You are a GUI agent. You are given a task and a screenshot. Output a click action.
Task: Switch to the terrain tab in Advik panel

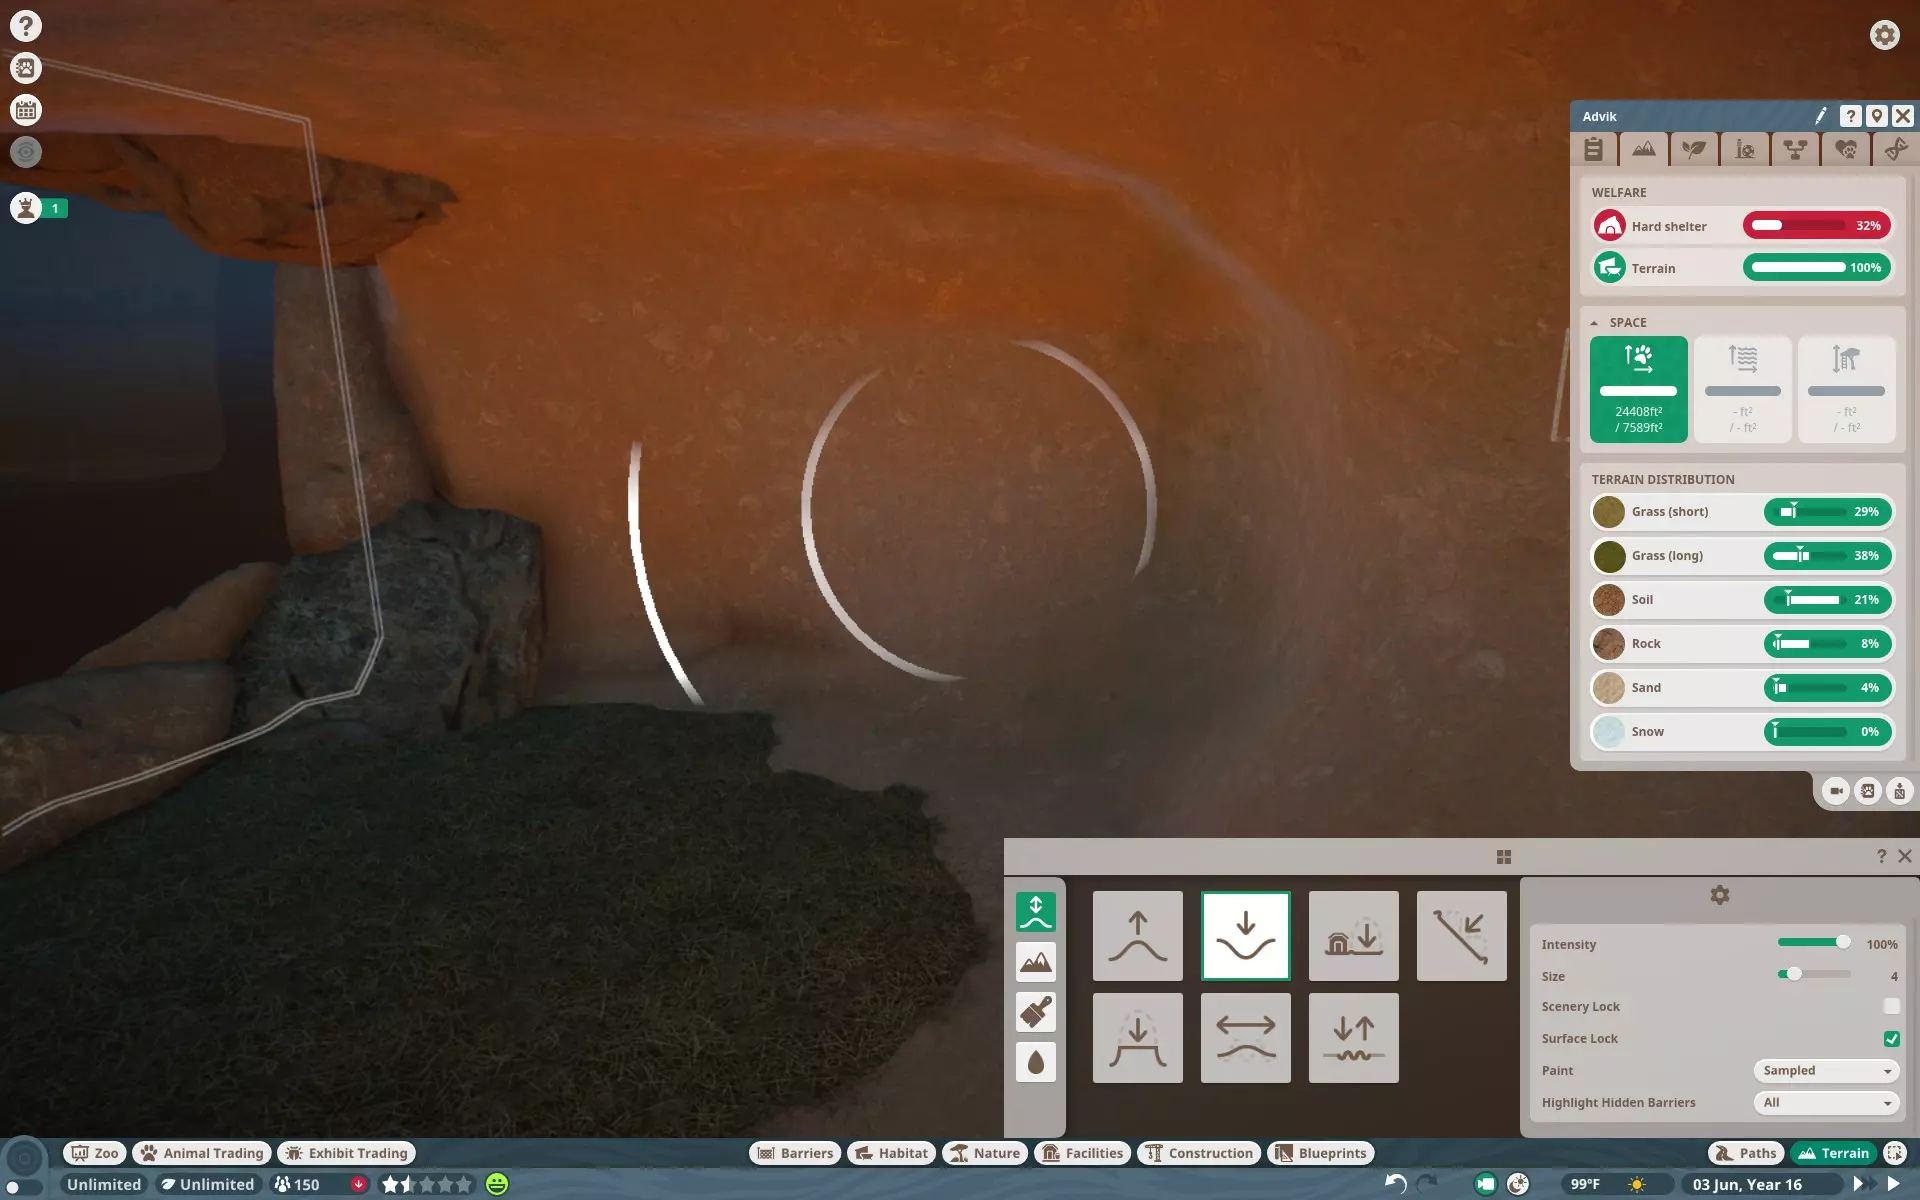coord(1643,150)
